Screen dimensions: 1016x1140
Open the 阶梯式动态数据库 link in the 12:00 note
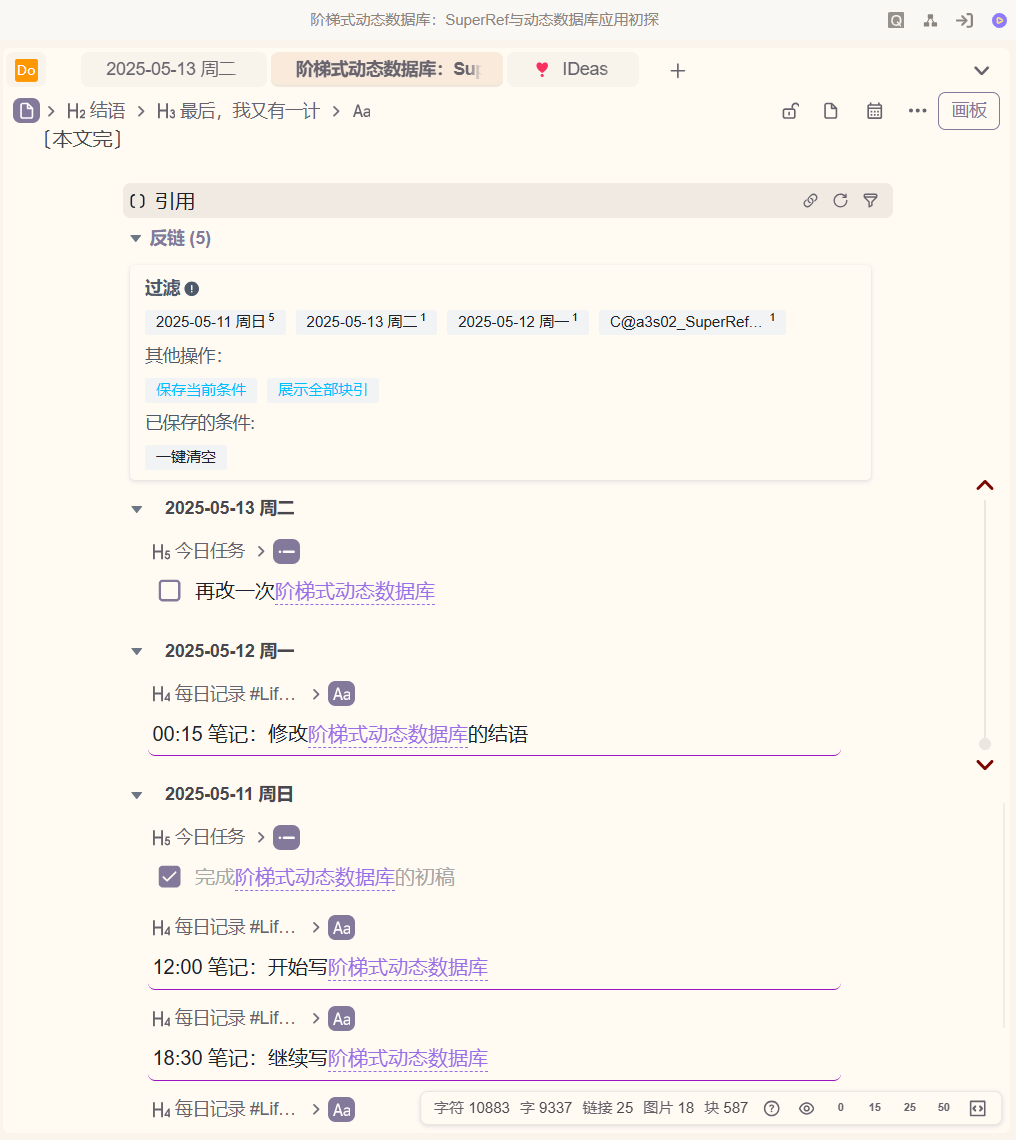[x=407, y=967]
